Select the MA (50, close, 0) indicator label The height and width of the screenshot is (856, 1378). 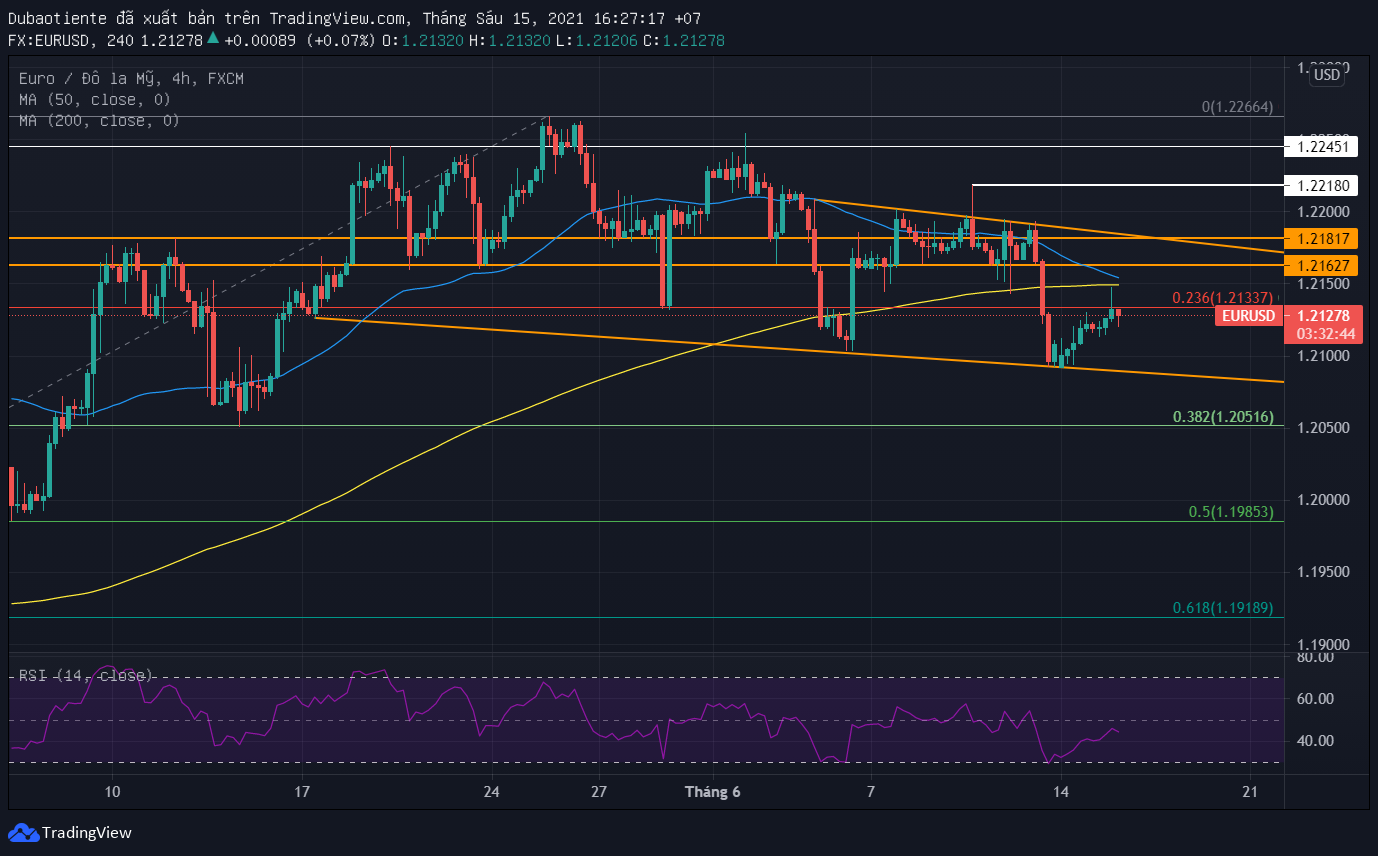tap(95, 99)
